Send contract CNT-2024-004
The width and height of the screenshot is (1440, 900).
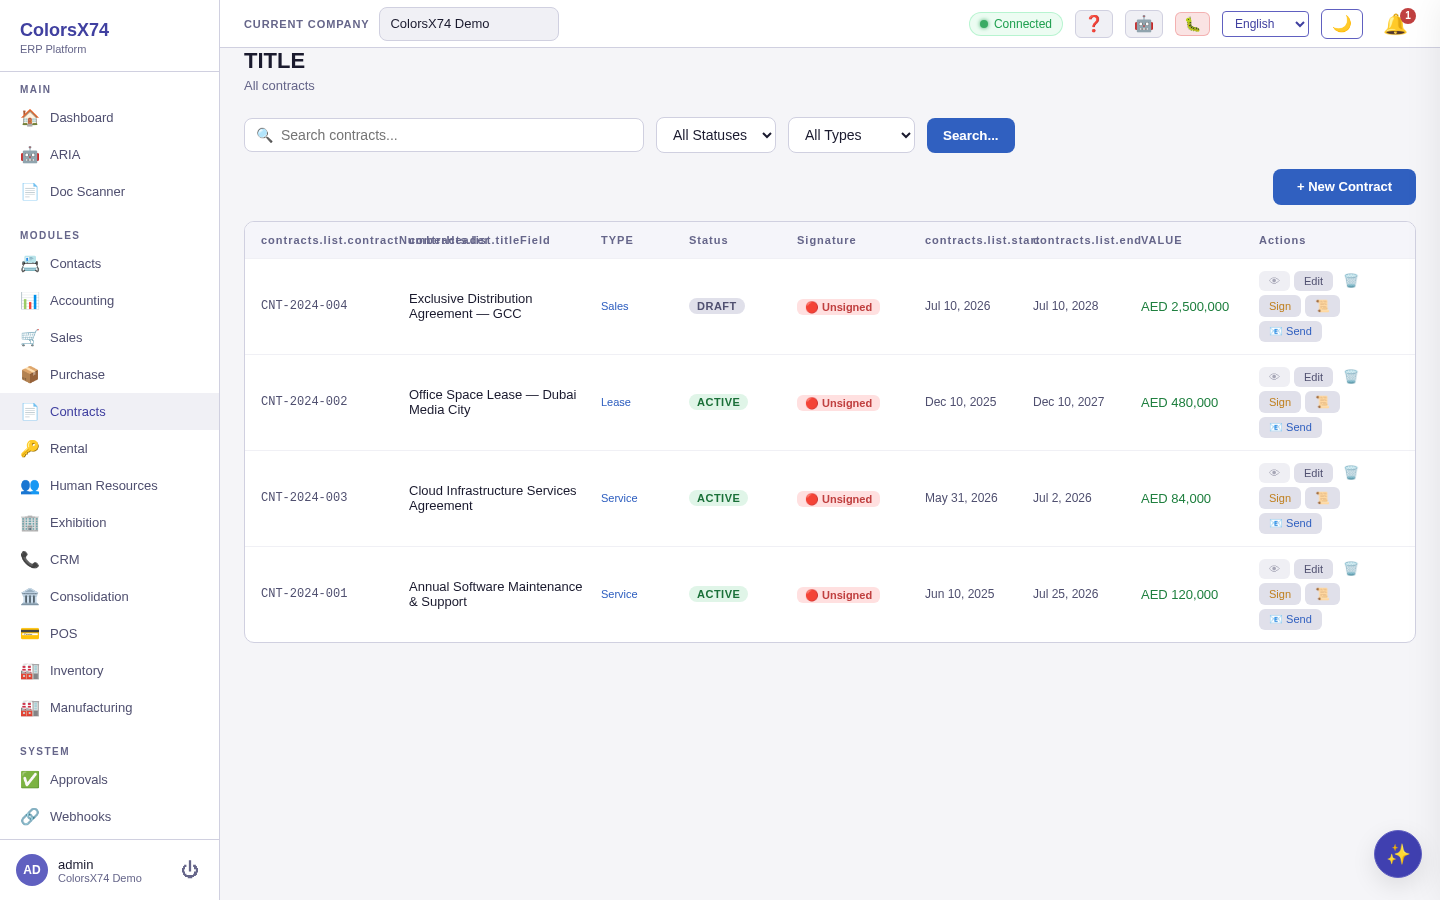click(x=1290, y=331)
